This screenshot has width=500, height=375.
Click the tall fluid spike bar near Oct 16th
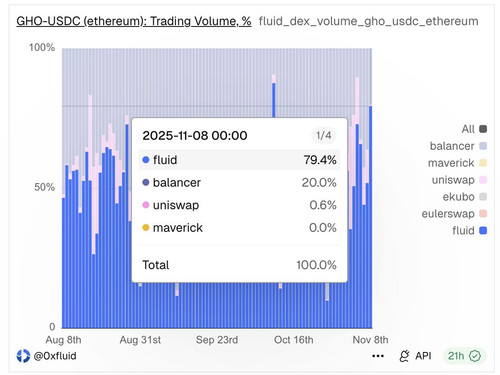[274, 100]
